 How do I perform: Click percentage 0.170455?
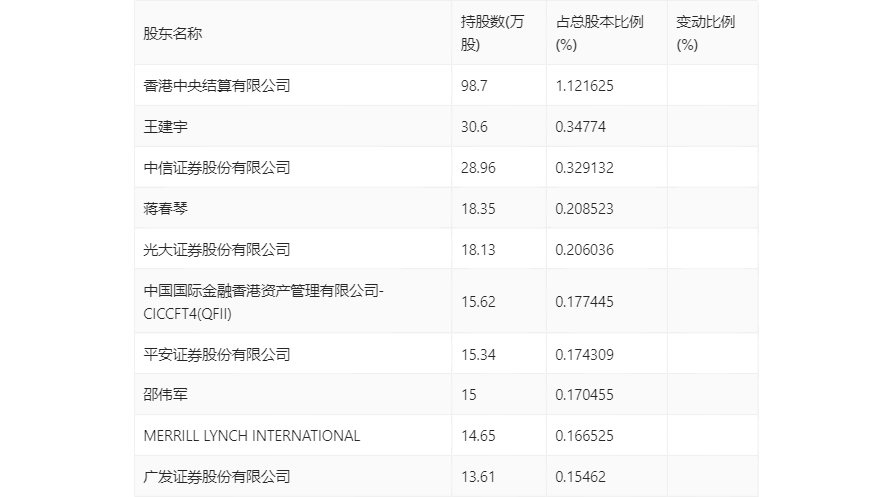click(584, 395)
